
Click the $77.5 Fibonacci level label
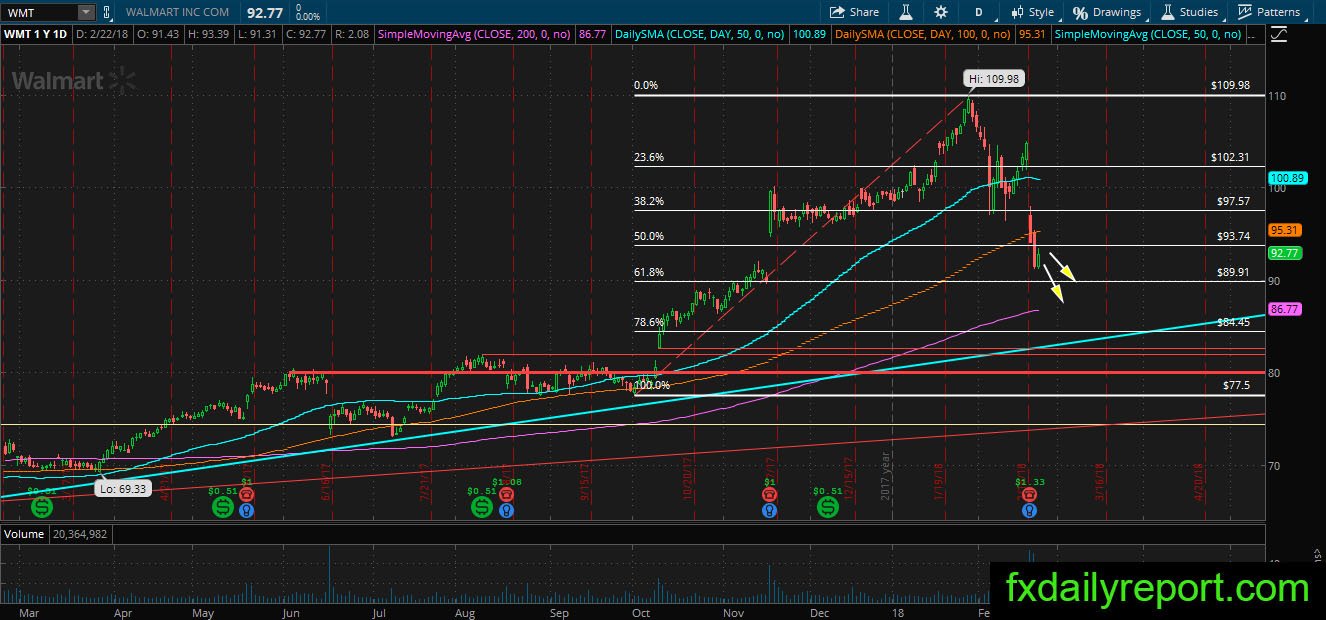(1237, 385)
